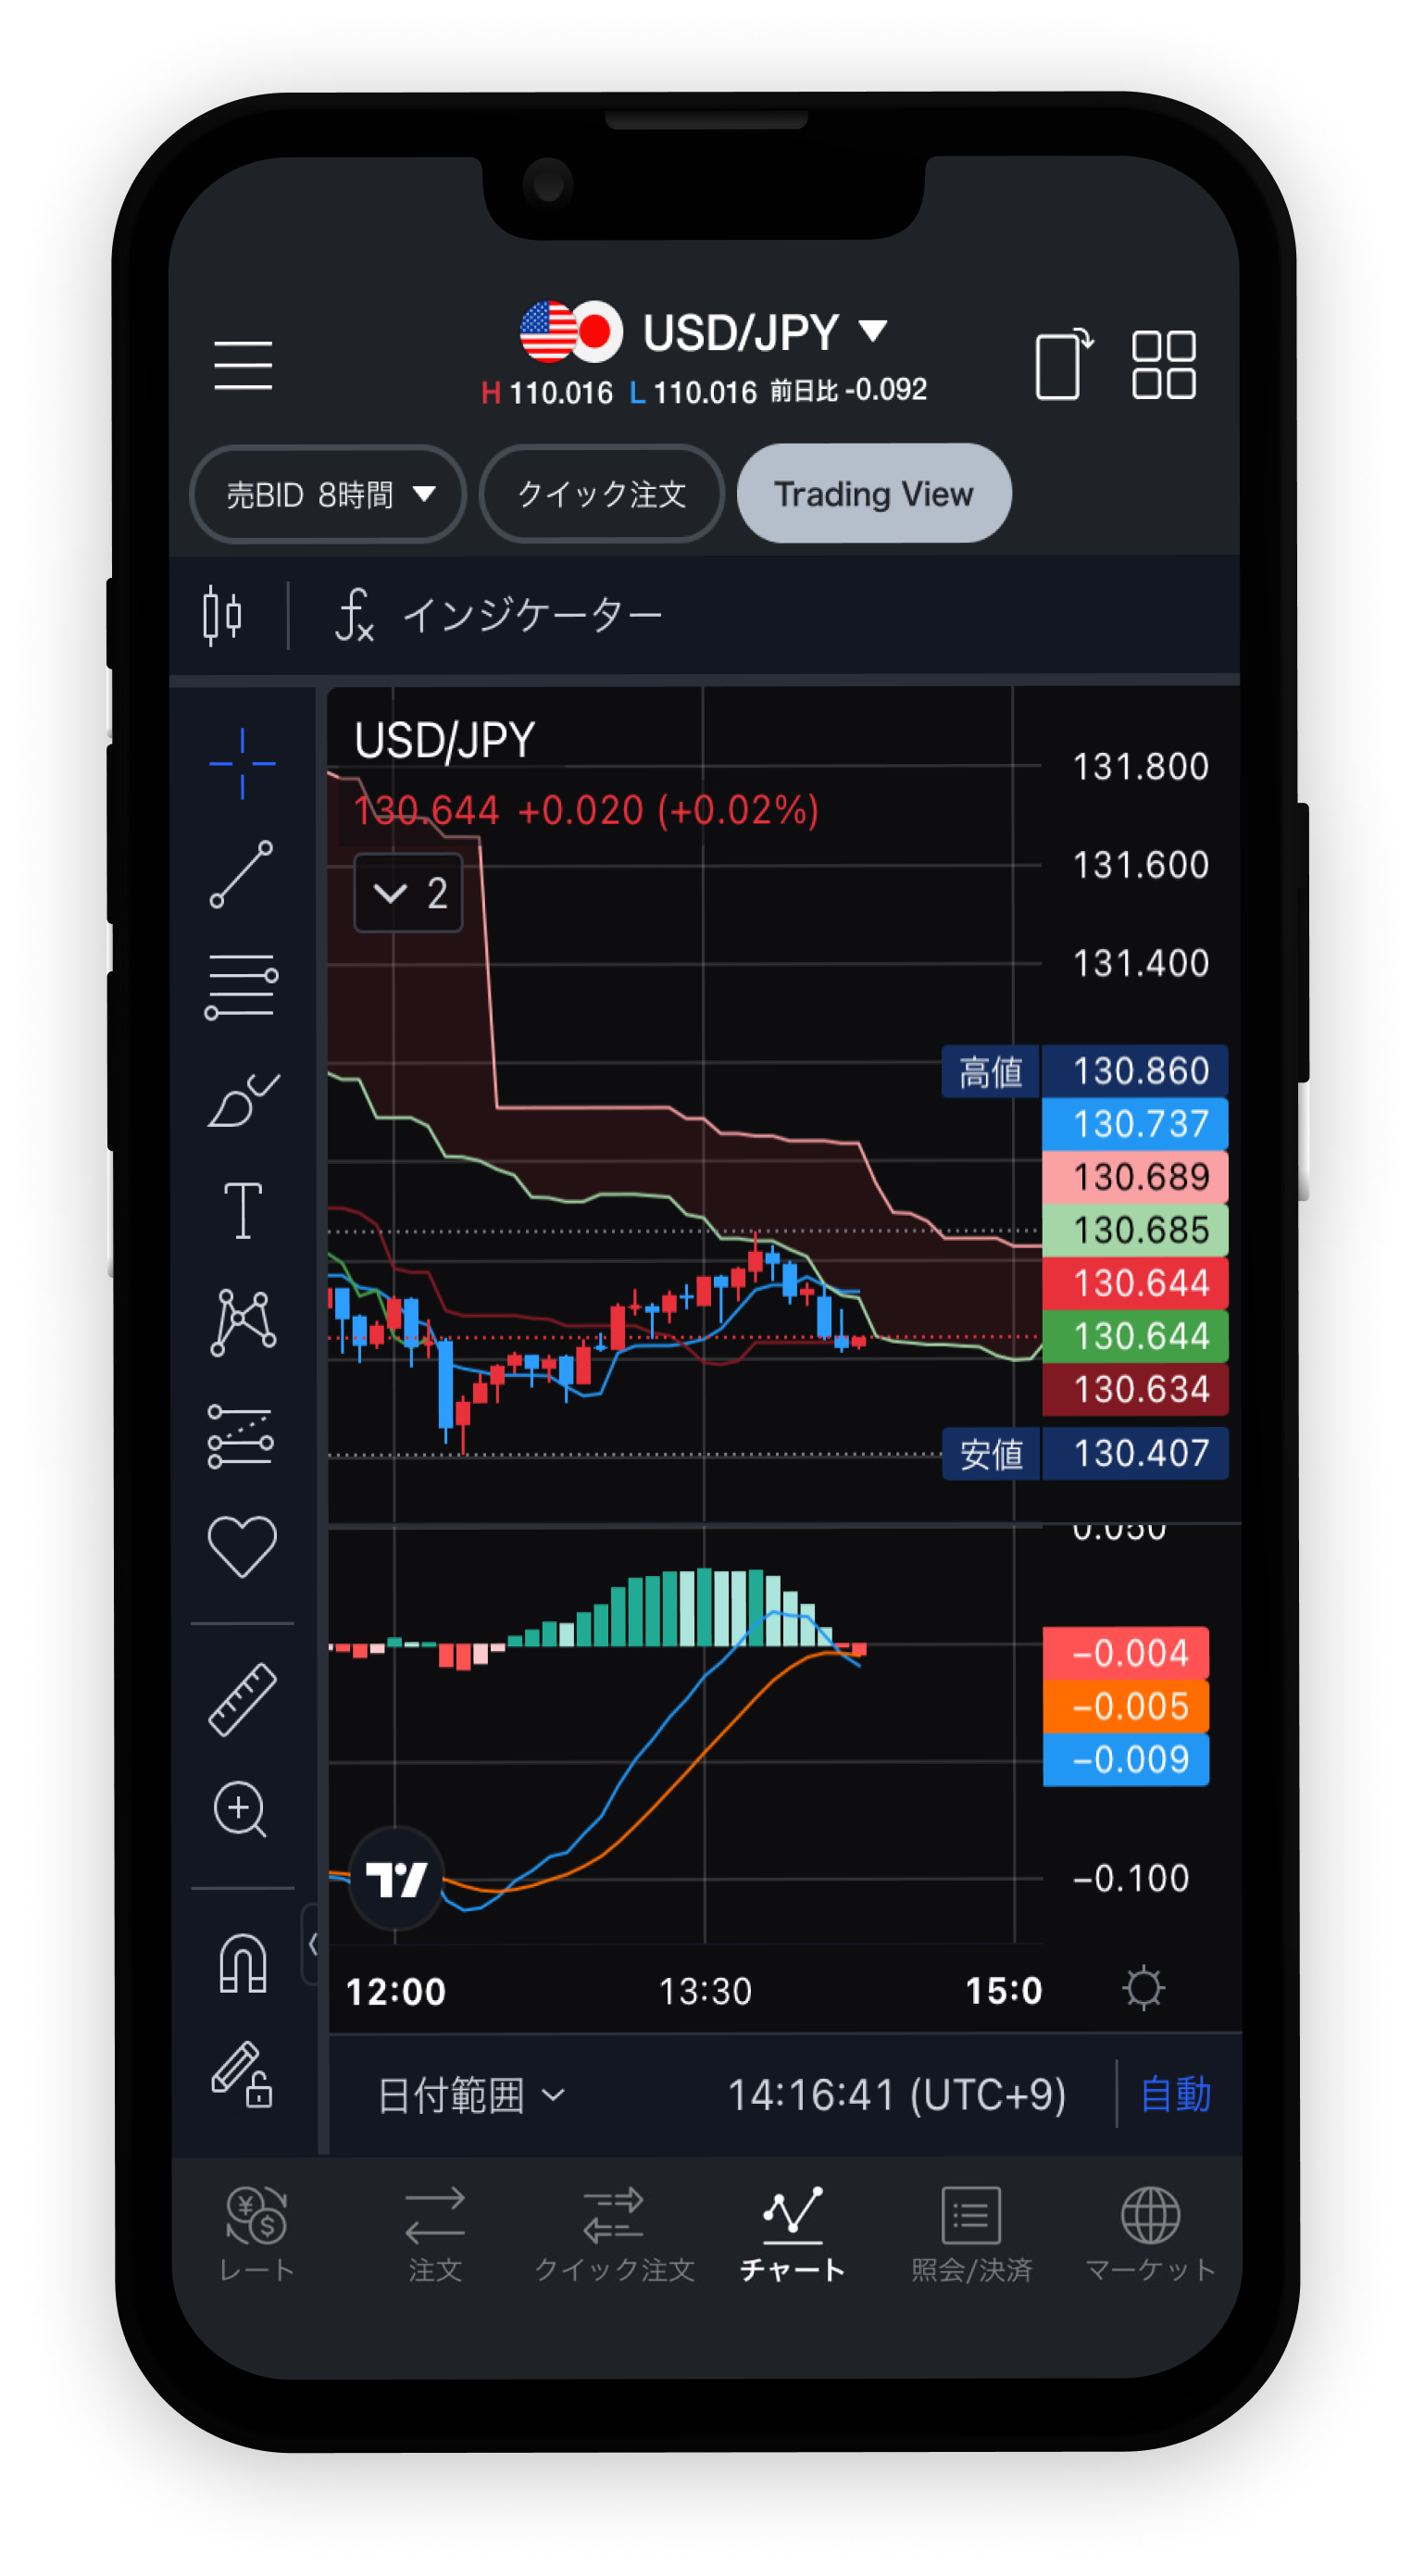Screen dimensions: 1412x2576
Task: Select the trend line drawing tool
Action: click(x=241, y=874)
